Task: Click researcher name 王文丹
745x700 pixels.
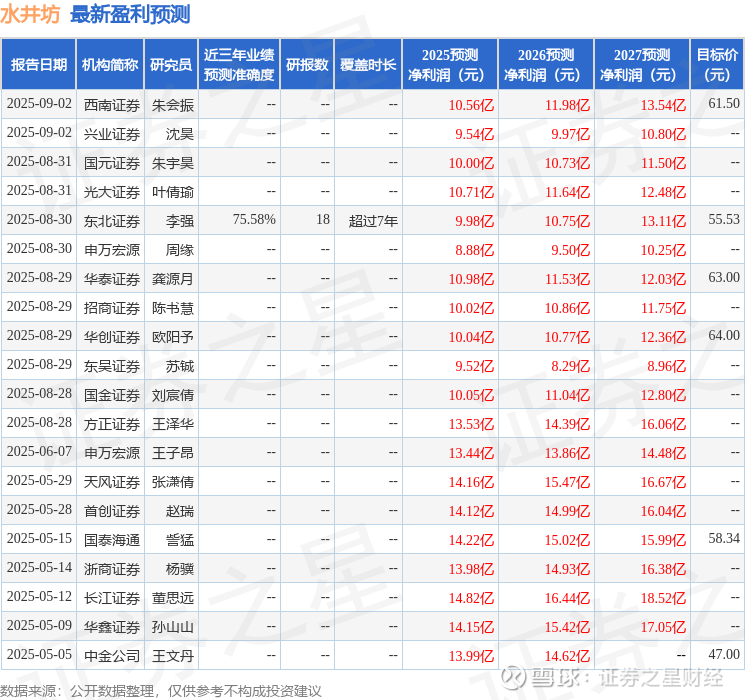Action: [172, 656]
